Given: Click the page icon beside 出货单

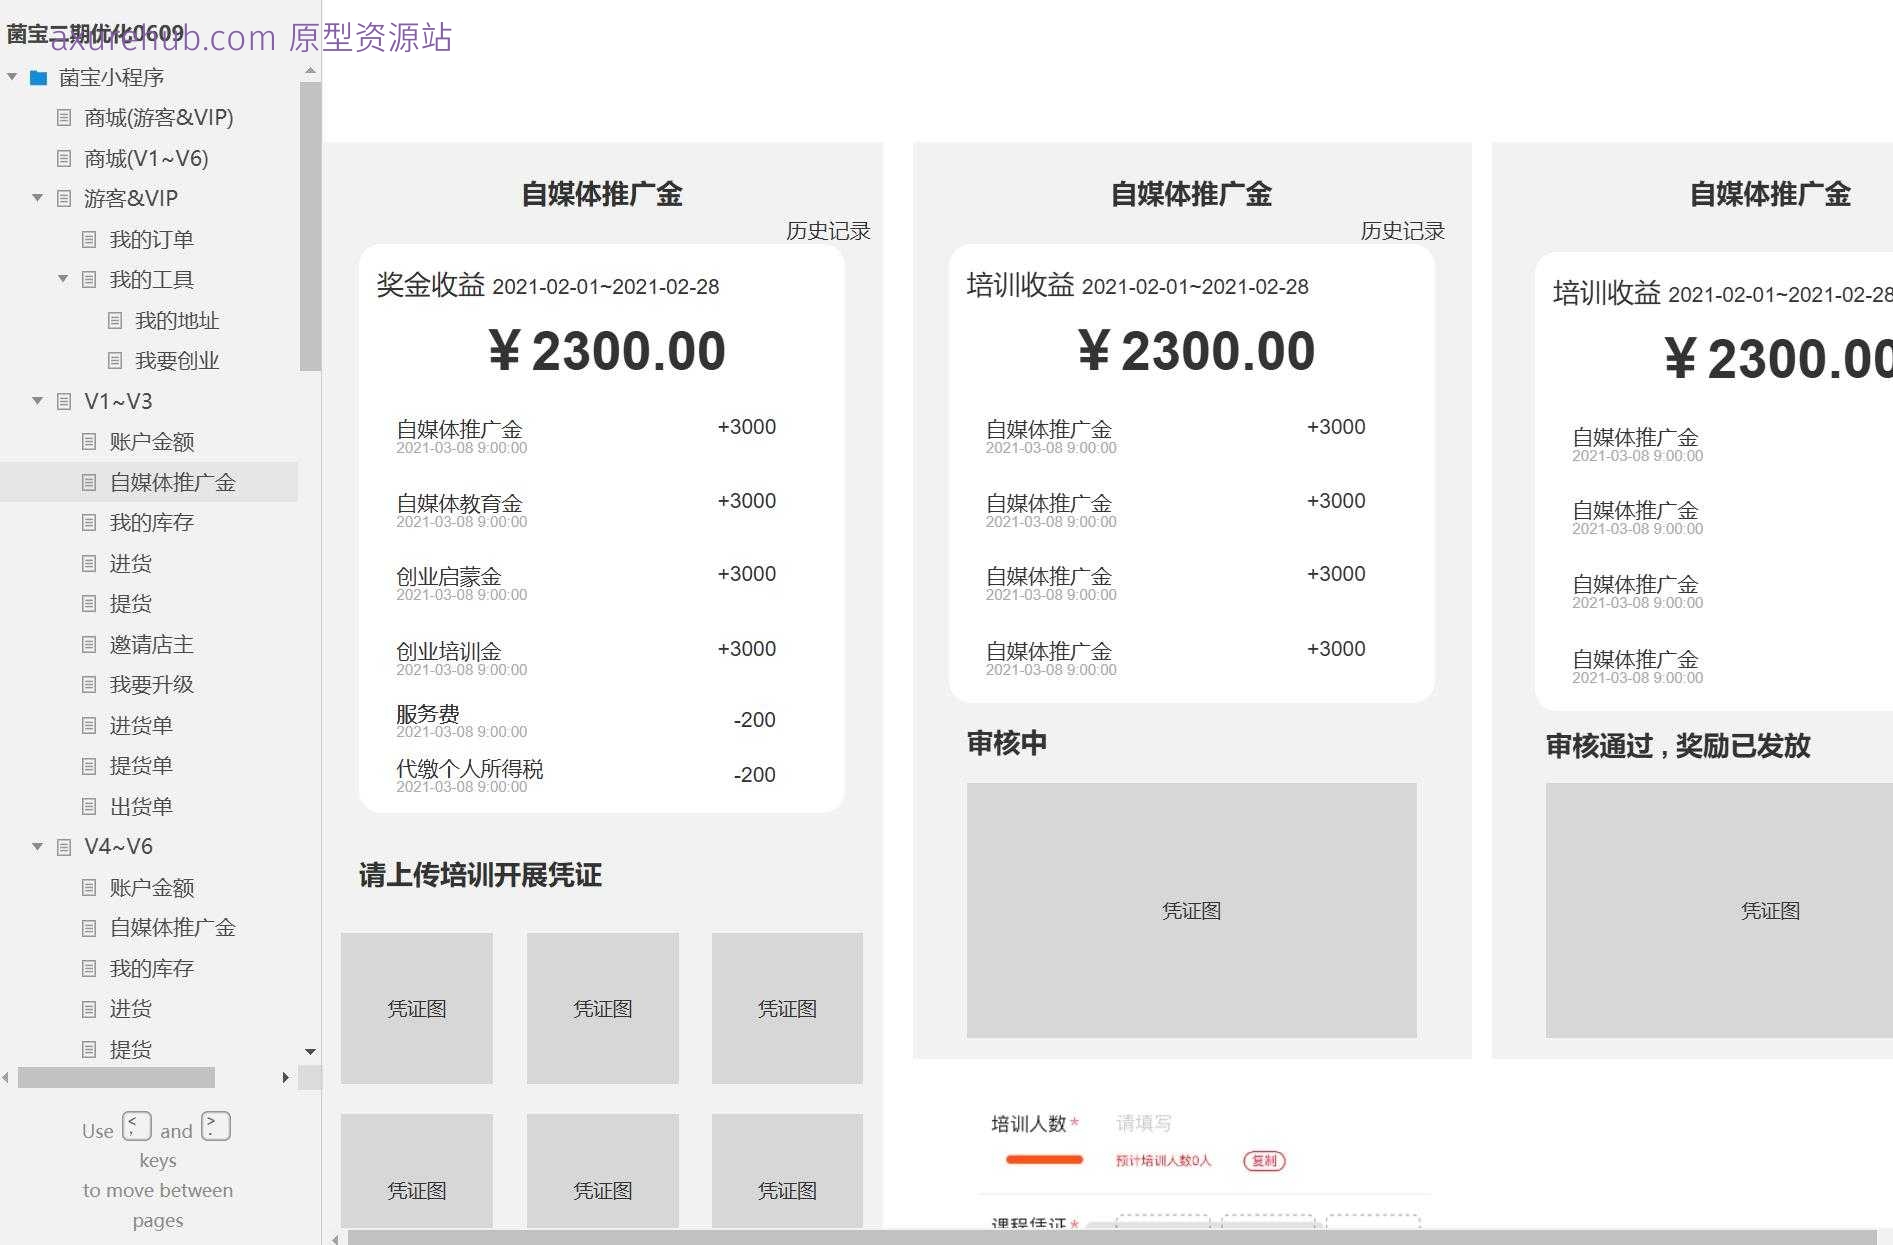Looking at the screenshot, I should coord(88,806).
